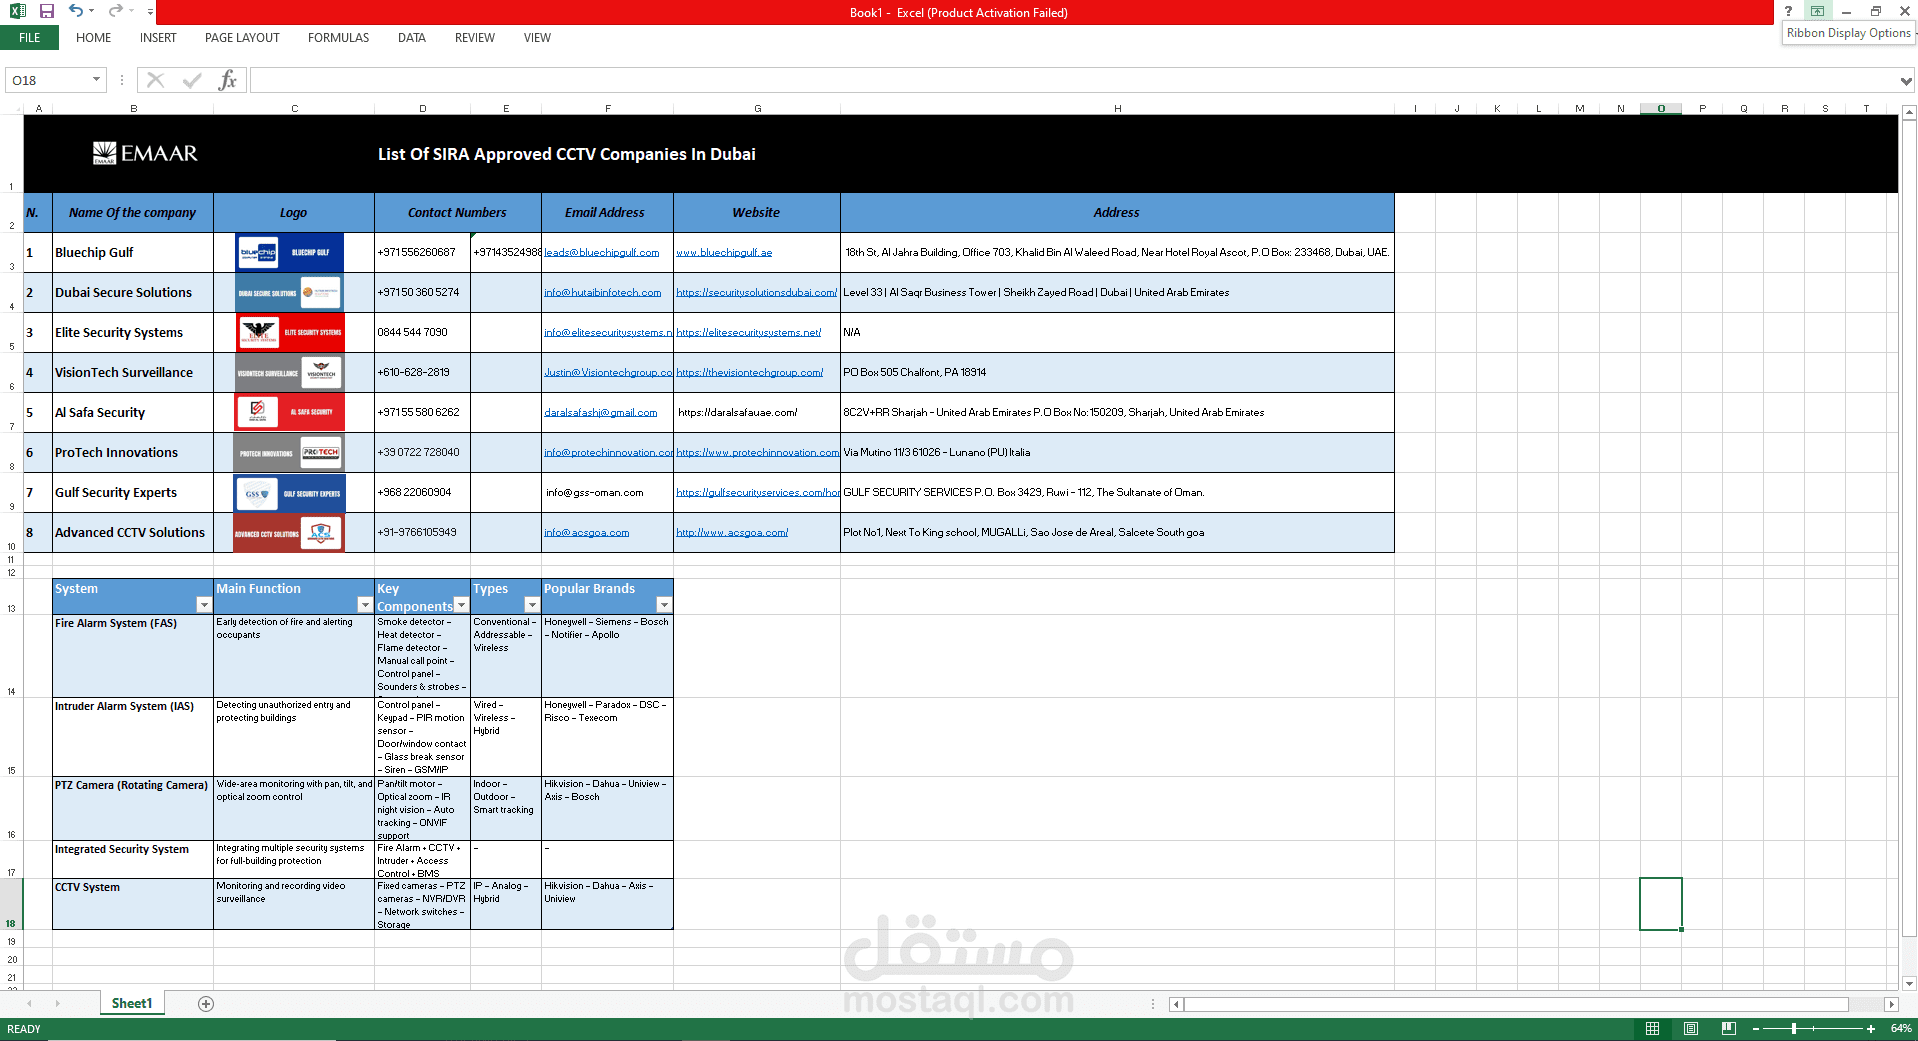This screenshot has height=1041, width=1918.
Task: Open the info@acsgoa.com email link
Action: 586,533
